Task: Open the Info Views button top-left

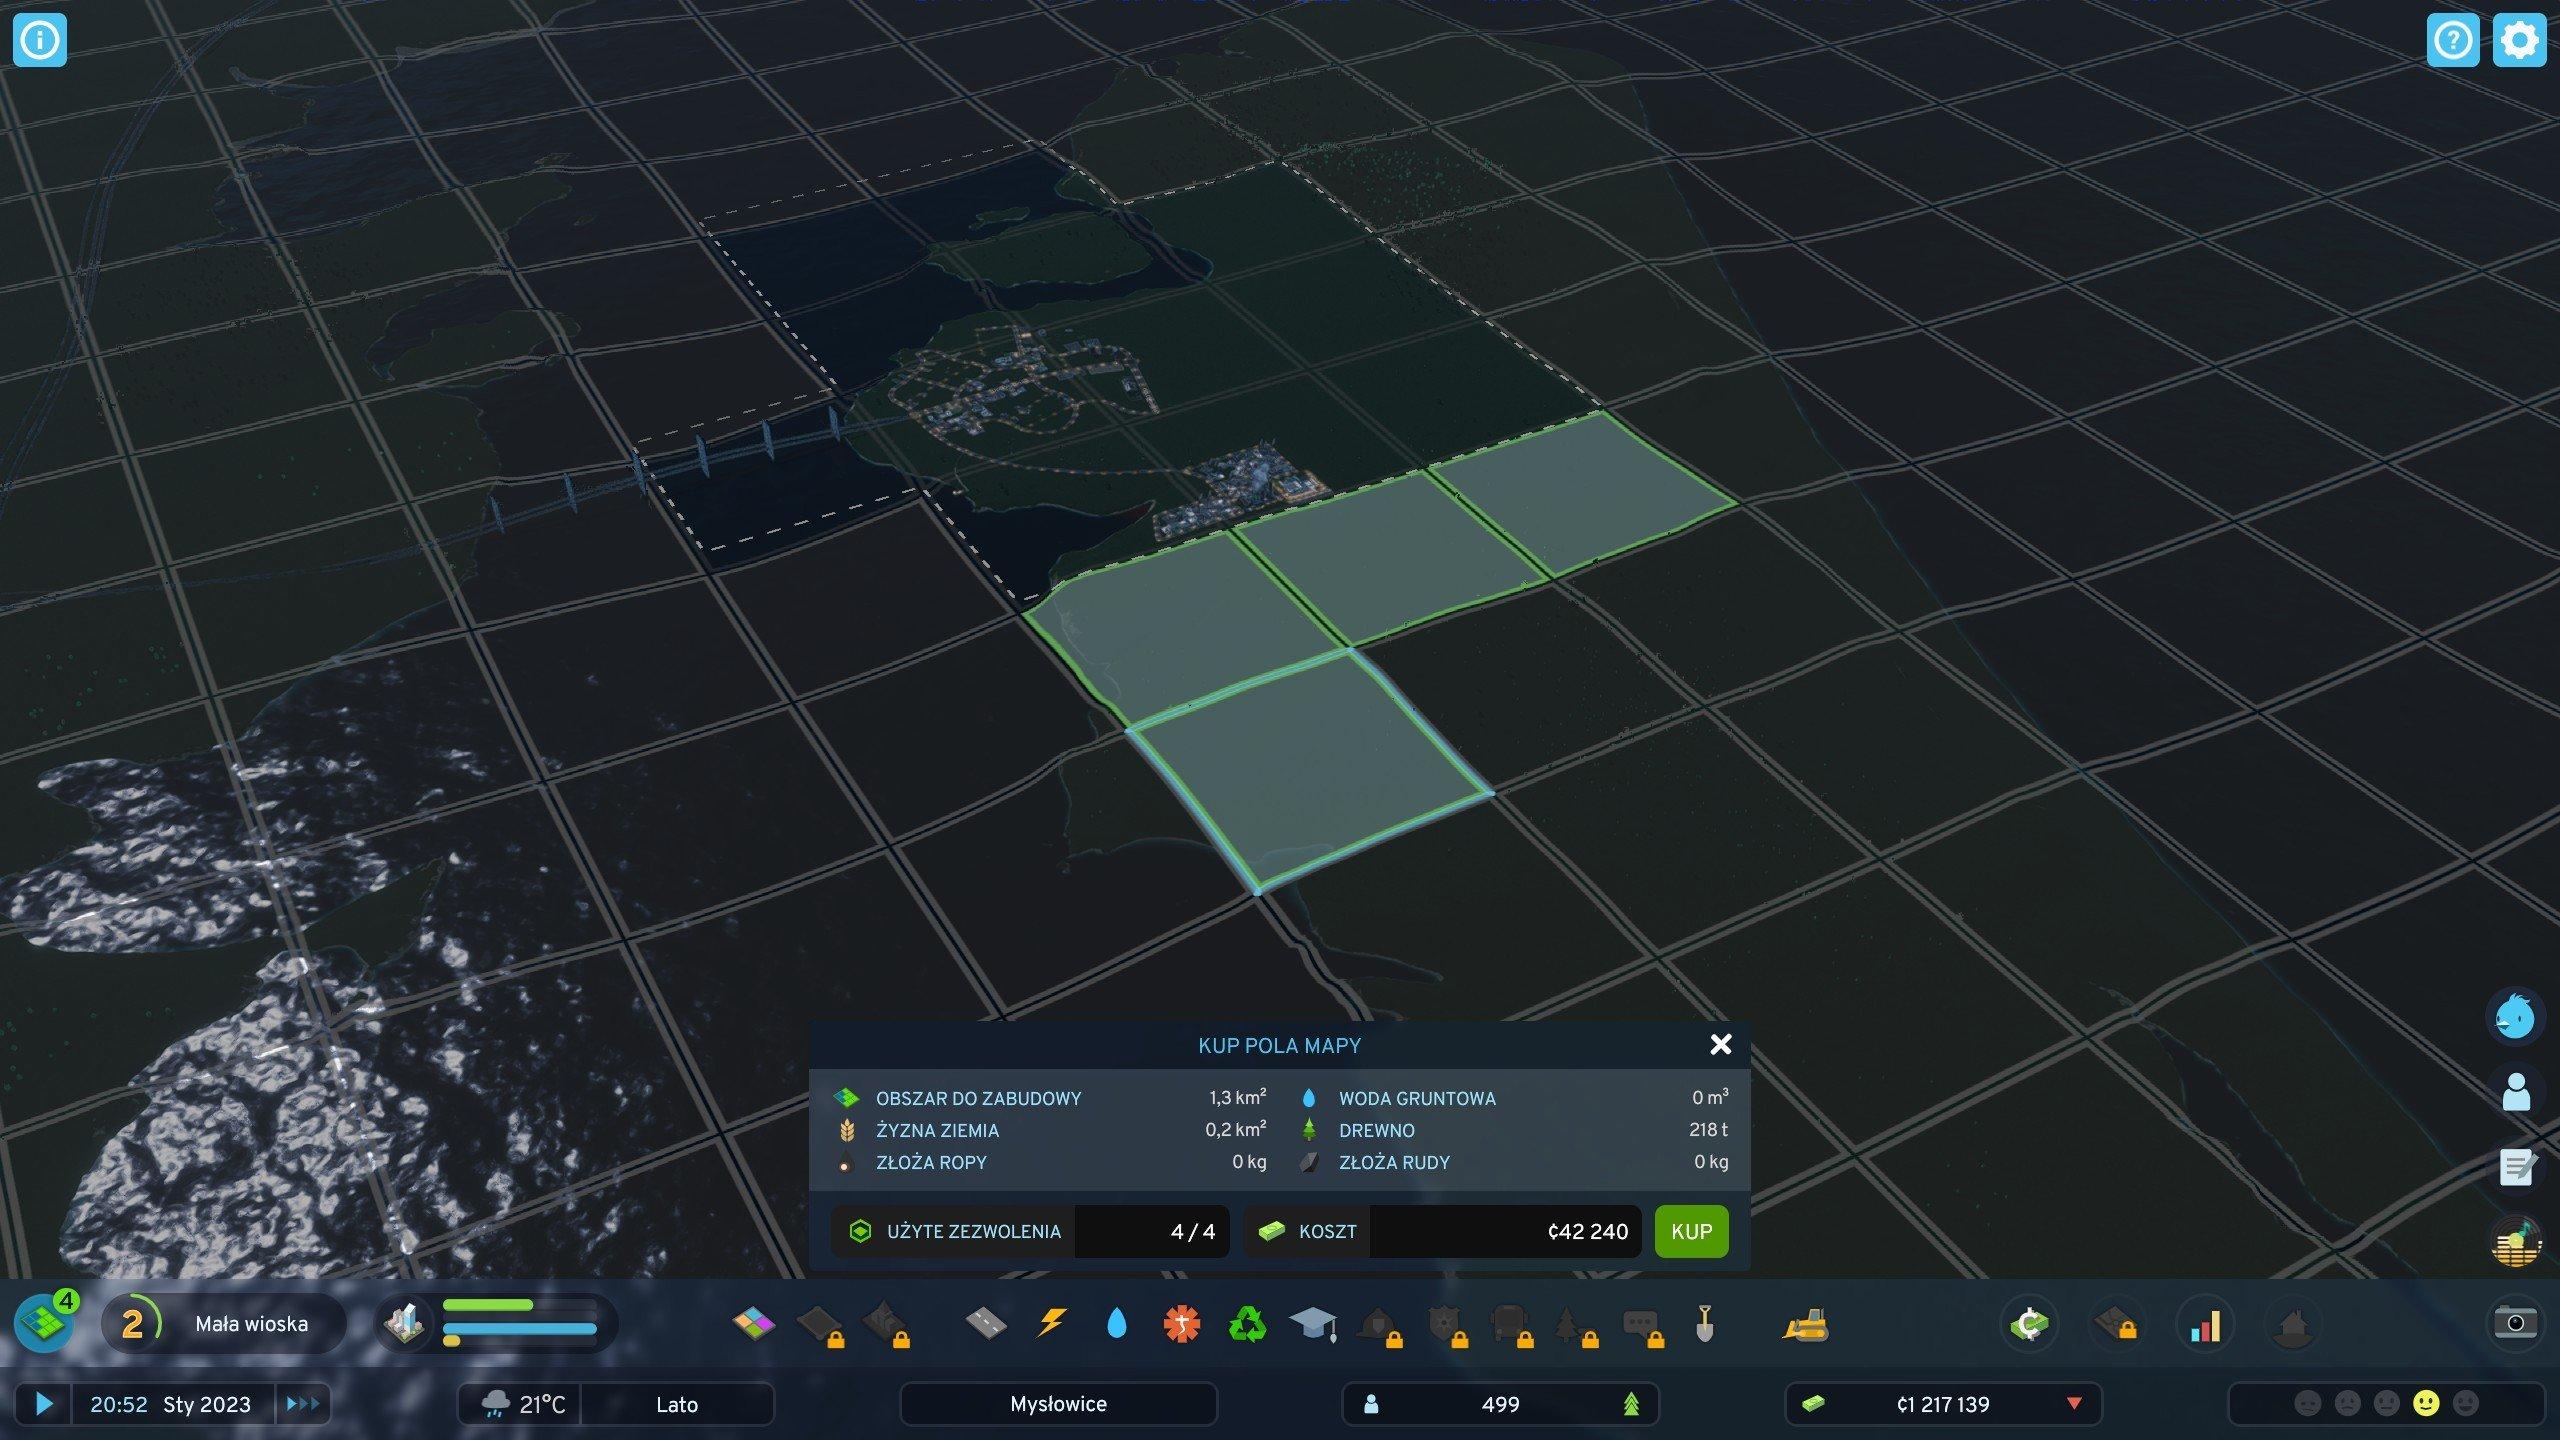Action: coord(40,40)
